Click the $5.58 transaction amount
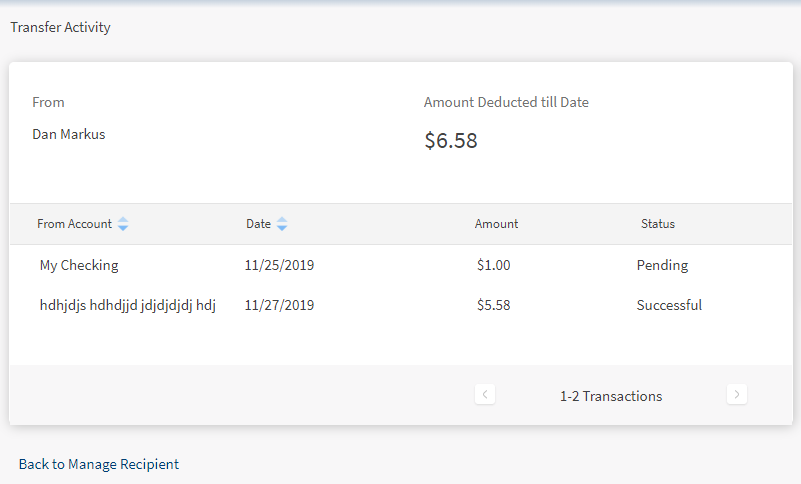The width and height of the screenshot is (801, 484). (x=494, y=305)
